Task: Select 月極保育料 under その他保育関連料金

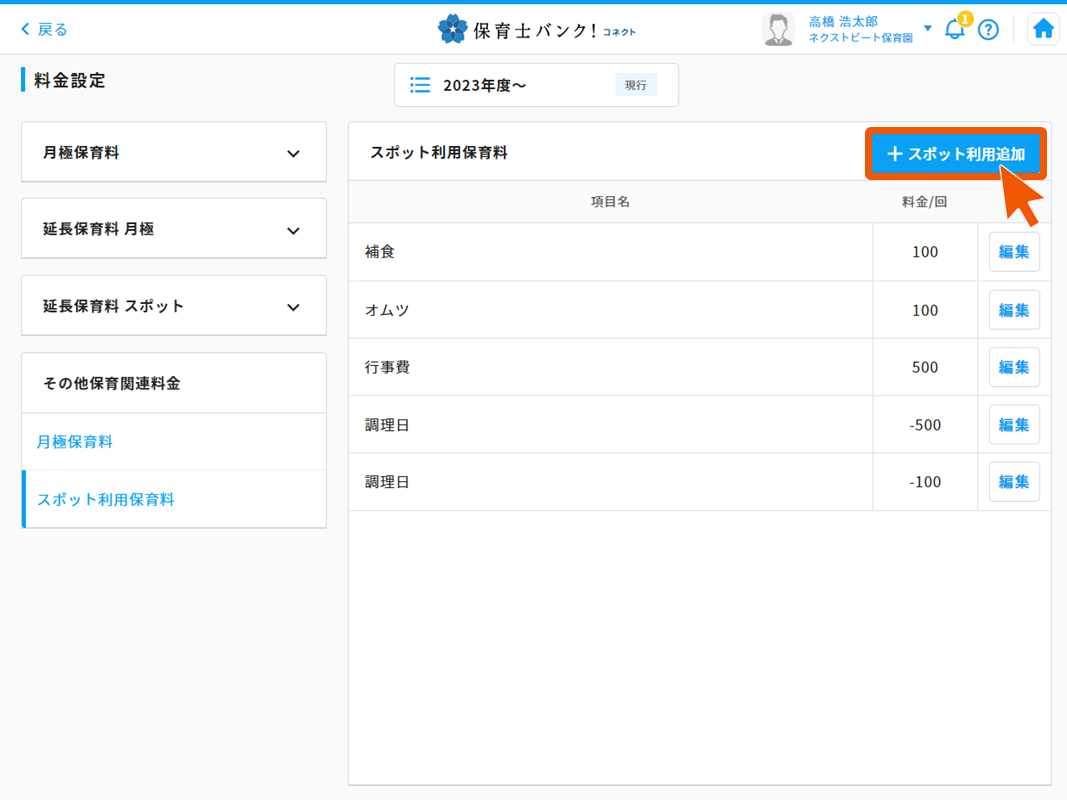Action: click(75, 441)
